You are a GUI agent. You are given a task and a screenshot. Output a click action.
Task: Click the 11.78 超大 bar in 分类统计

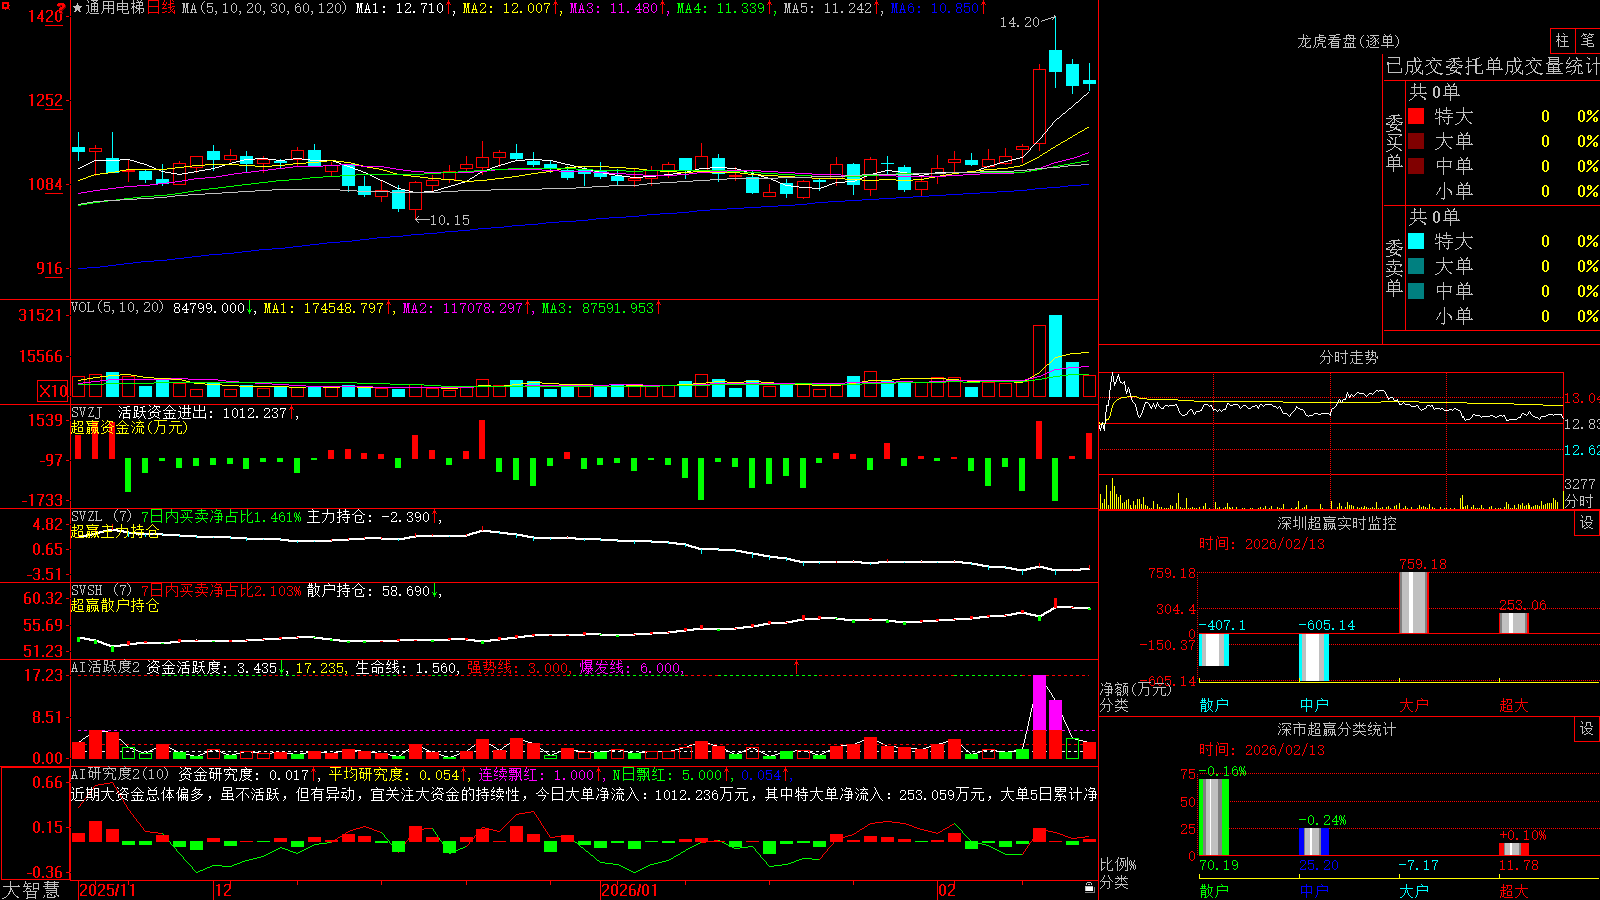[1513, 849]
